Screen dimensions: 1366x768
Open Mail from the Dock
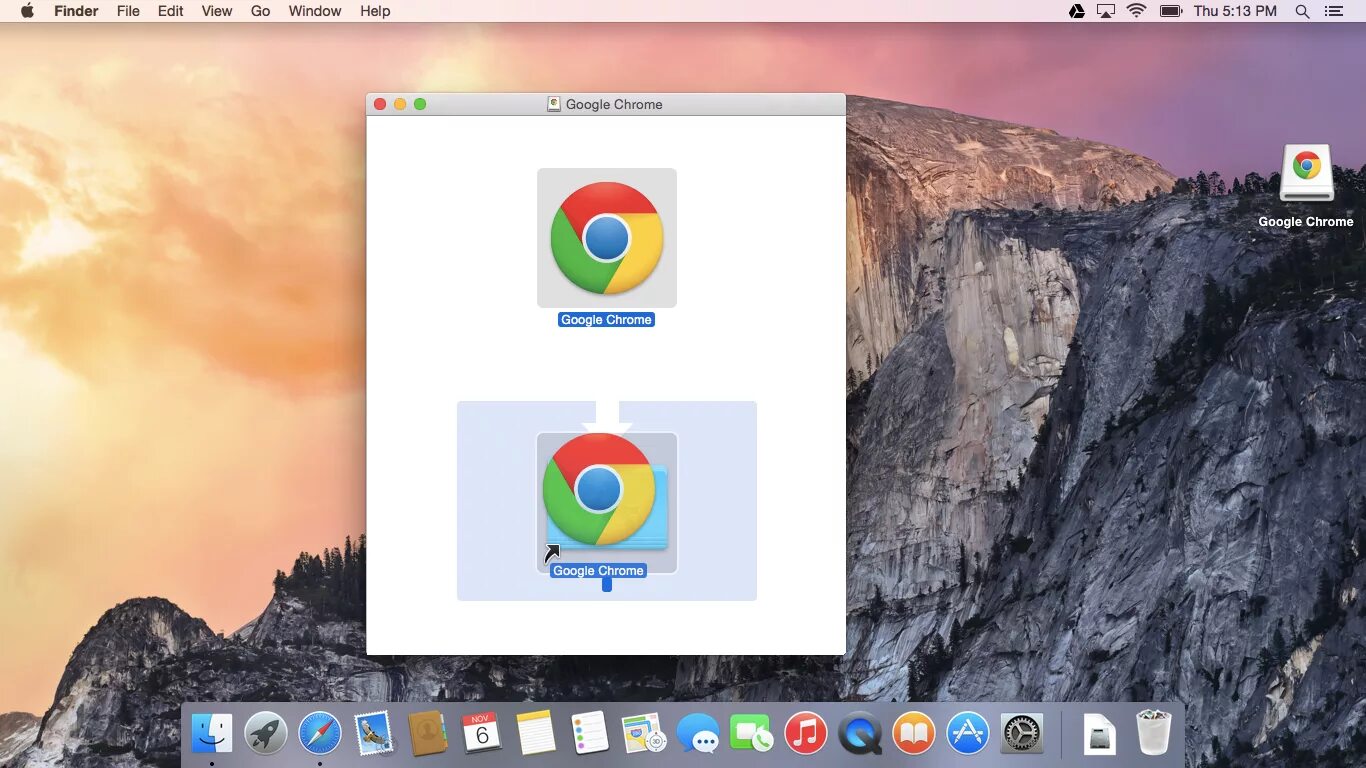click(x=374, y=734)
